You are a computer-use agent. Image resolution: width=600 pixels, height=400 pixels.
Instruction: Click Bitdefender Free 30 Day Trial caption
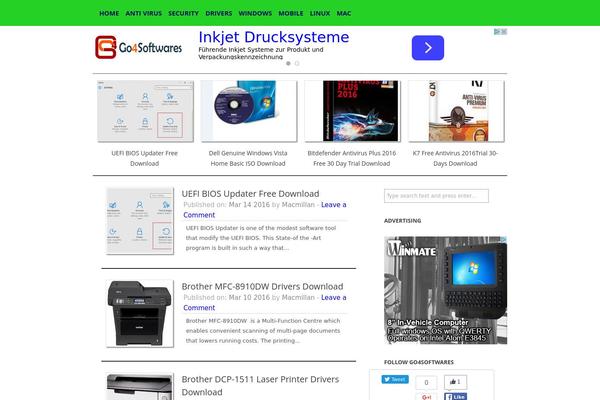352,158
